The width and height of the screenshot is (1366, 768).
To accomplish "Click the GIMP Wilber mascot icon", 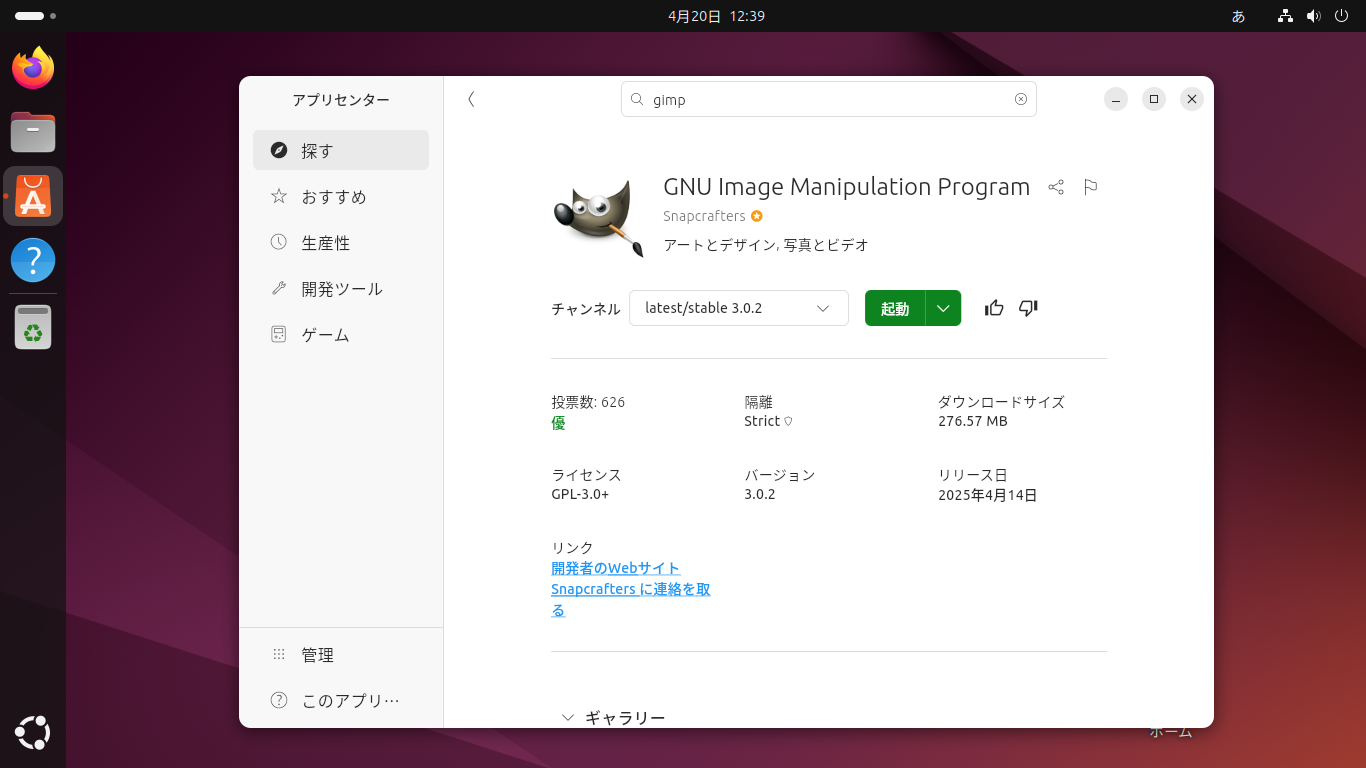I will coord(598,217).
